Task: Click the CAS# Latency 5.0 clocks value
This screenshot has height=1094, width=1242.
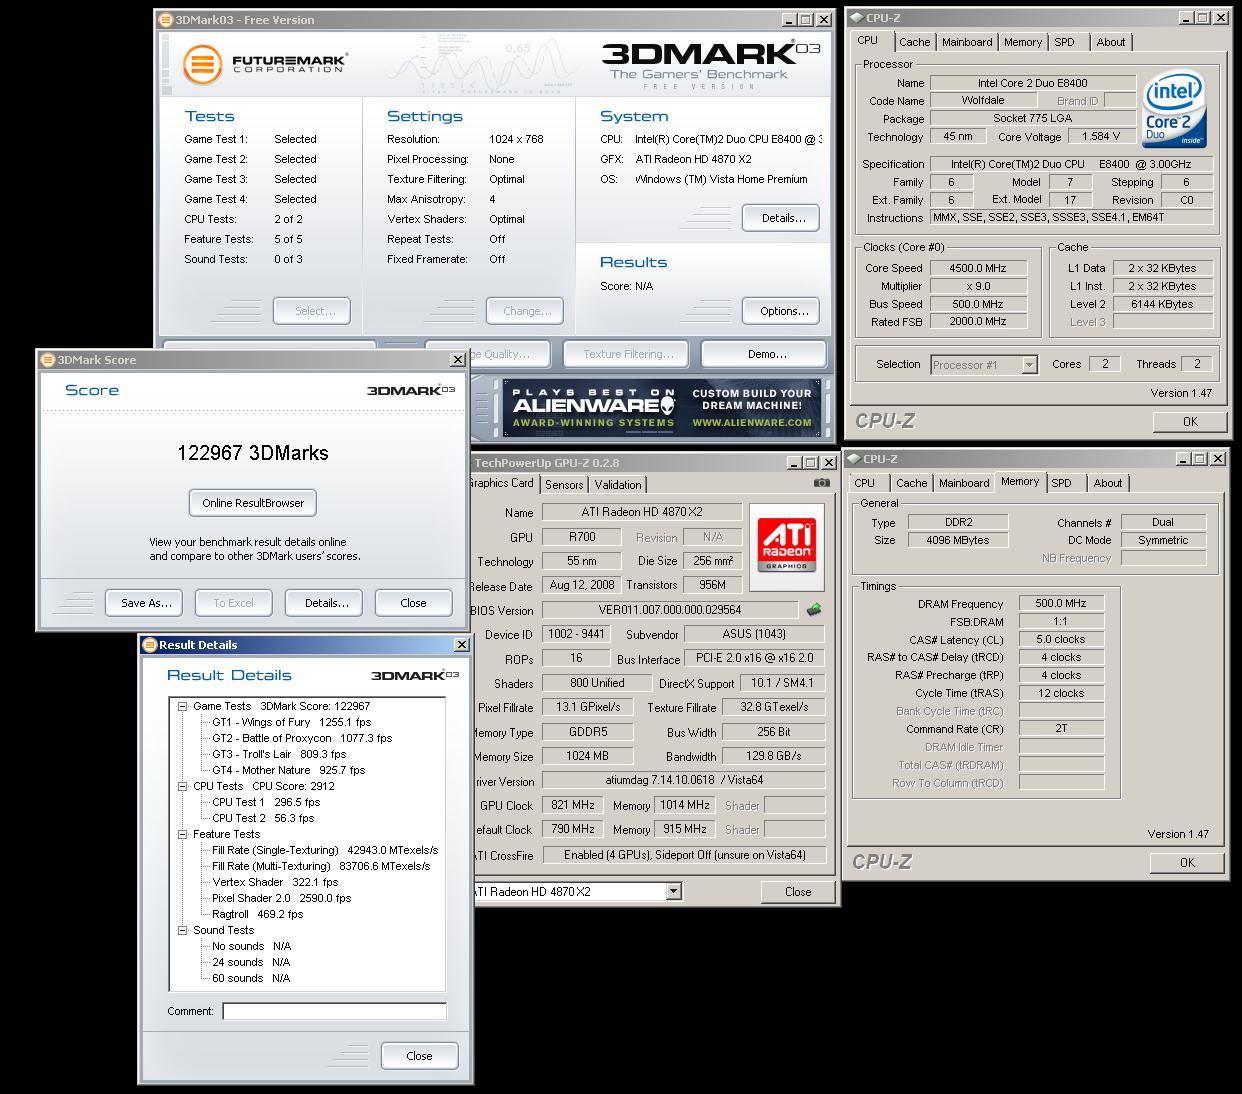Action: tap(1061, 639)
